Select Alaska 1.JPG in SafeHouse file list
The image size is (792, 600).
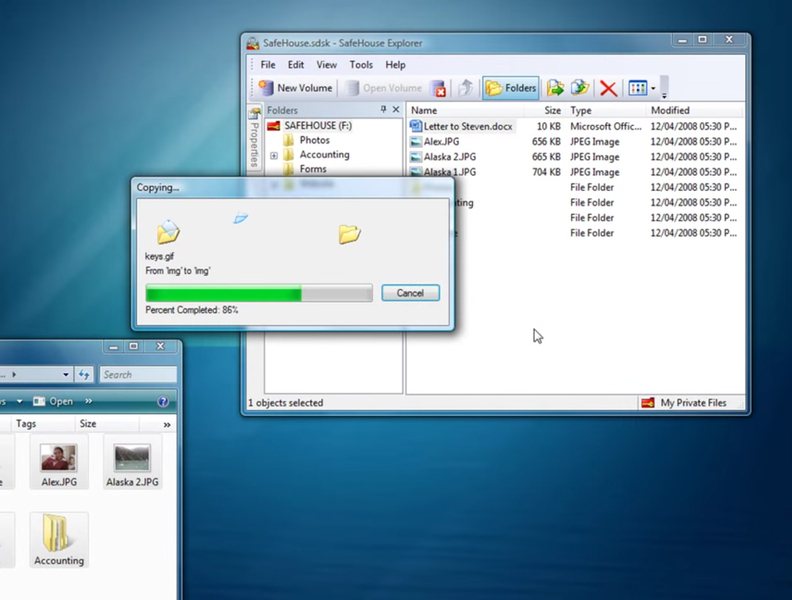pyautogui.click(x=450, y=172)
